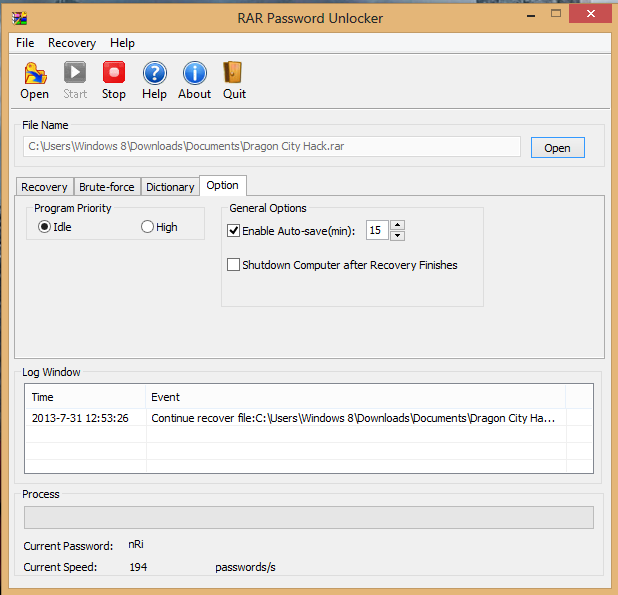Switch to the Dictionary tab
The image size is (618, 595).
[170, 187]
